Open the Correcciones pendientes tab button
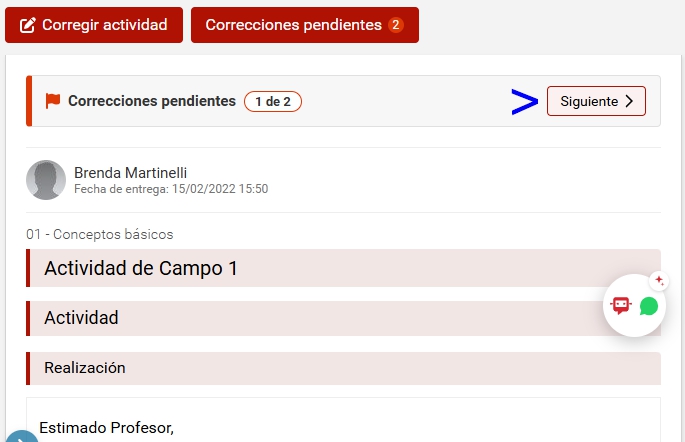Image resolution: width=685 pixels, height=442 pixels. [305, 25]
